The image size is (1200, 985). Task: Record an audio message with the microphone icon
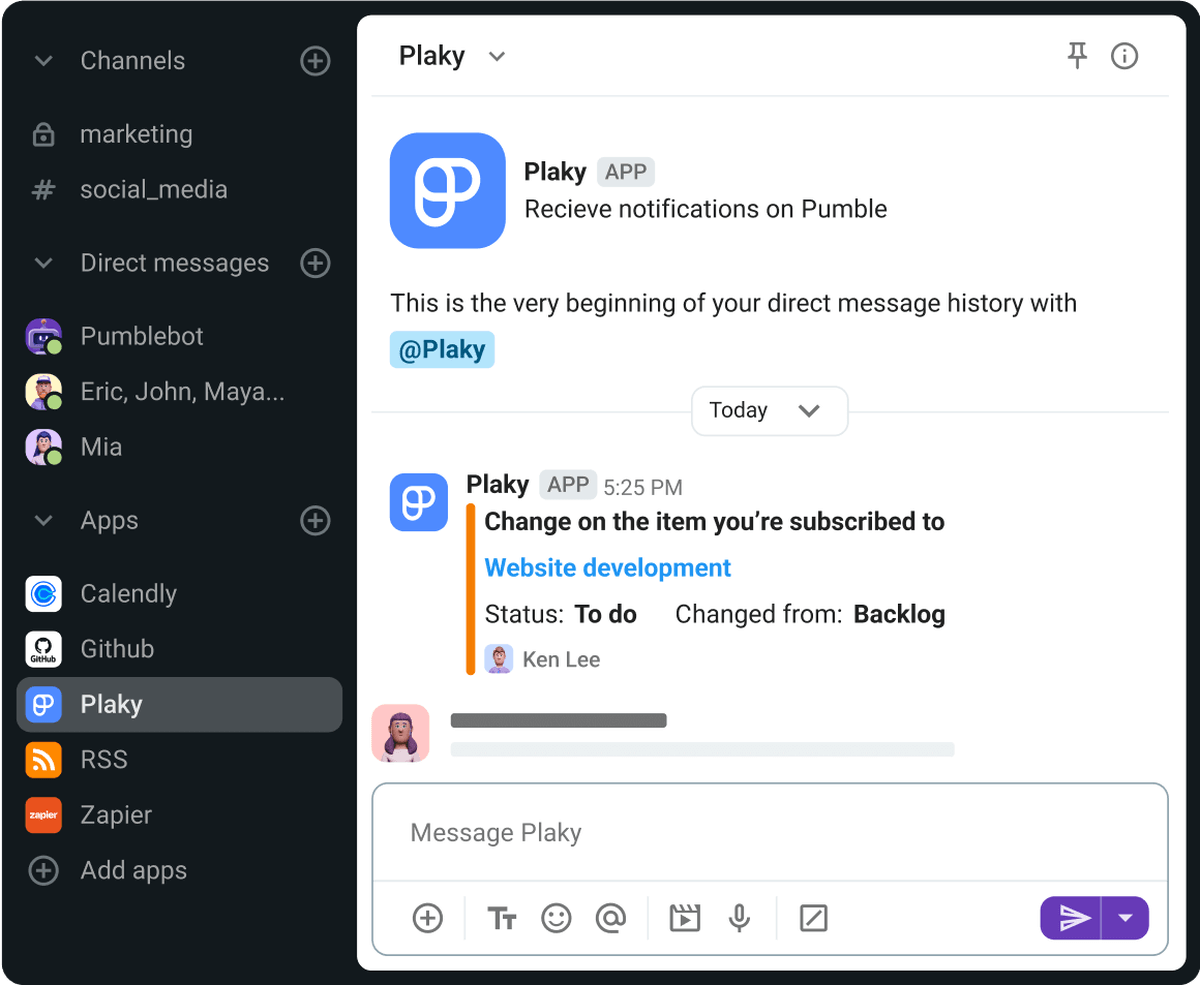pos(738,918)
